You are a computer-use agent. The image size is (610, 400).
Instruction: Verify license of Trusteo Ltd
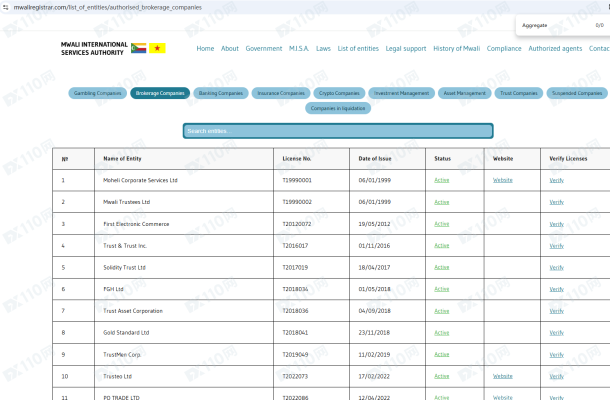(x=556, y=376)
